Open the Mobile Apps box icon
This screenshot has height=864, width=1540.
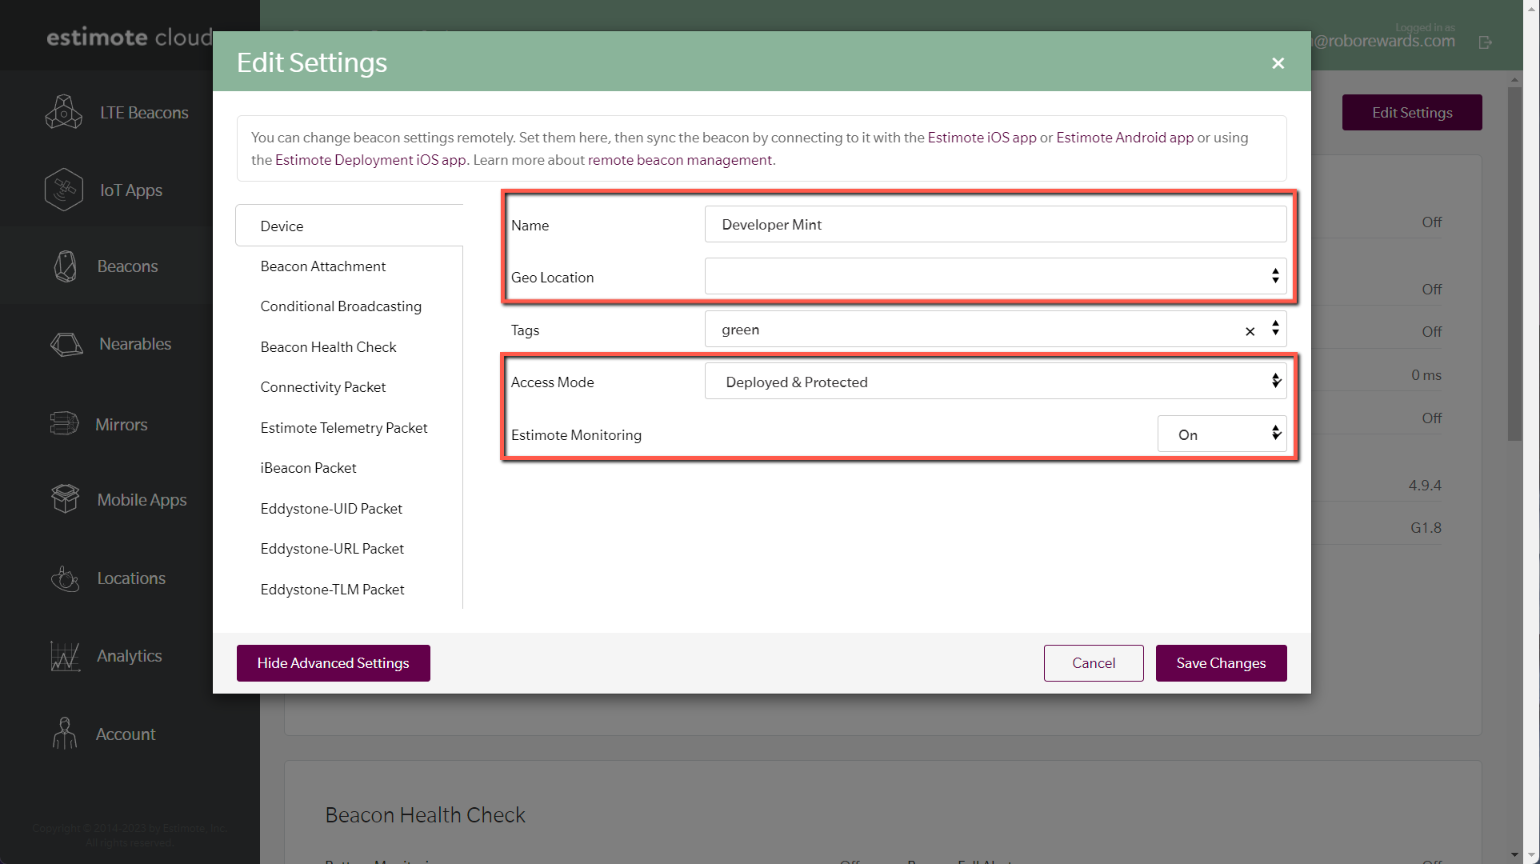tap(65, 499)
